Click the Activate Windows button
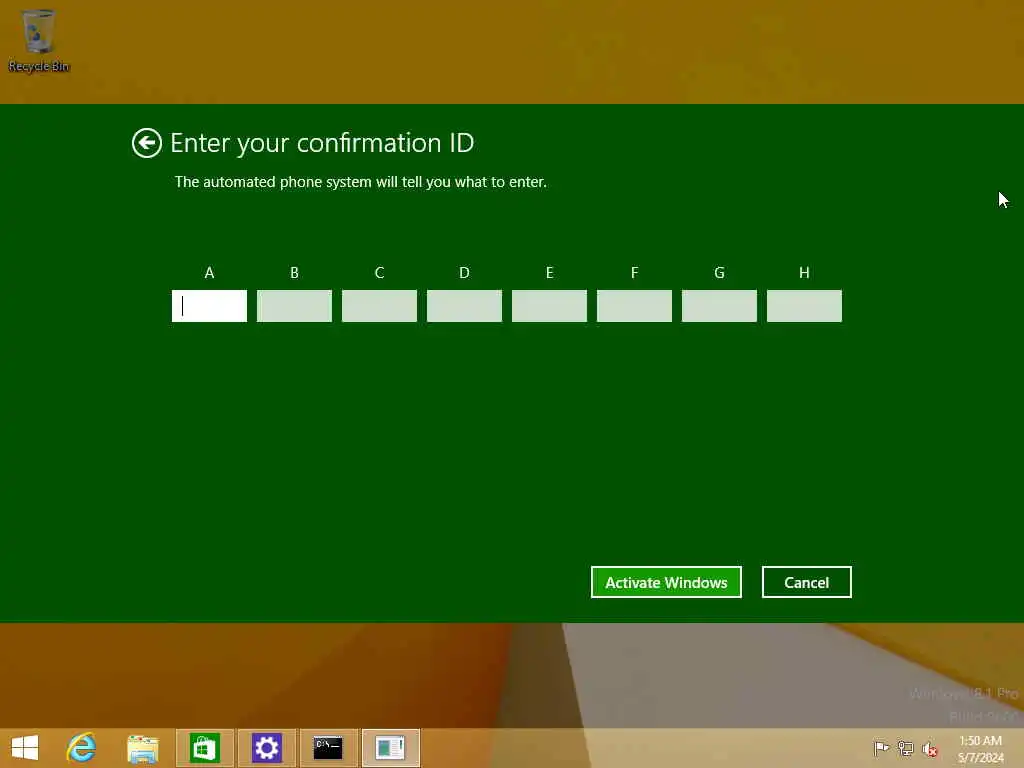The height and width of the screenshot is (768, 1024). 666,582
